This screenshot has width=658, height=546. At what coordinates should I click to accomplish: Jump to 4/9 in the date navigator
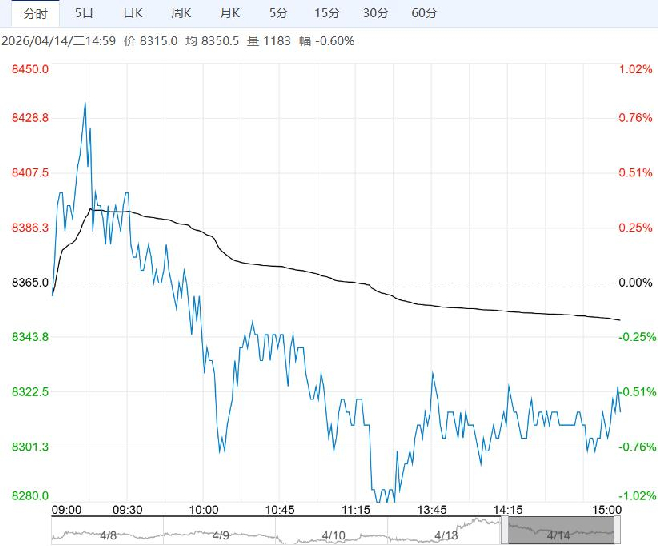tap(221, 531)
